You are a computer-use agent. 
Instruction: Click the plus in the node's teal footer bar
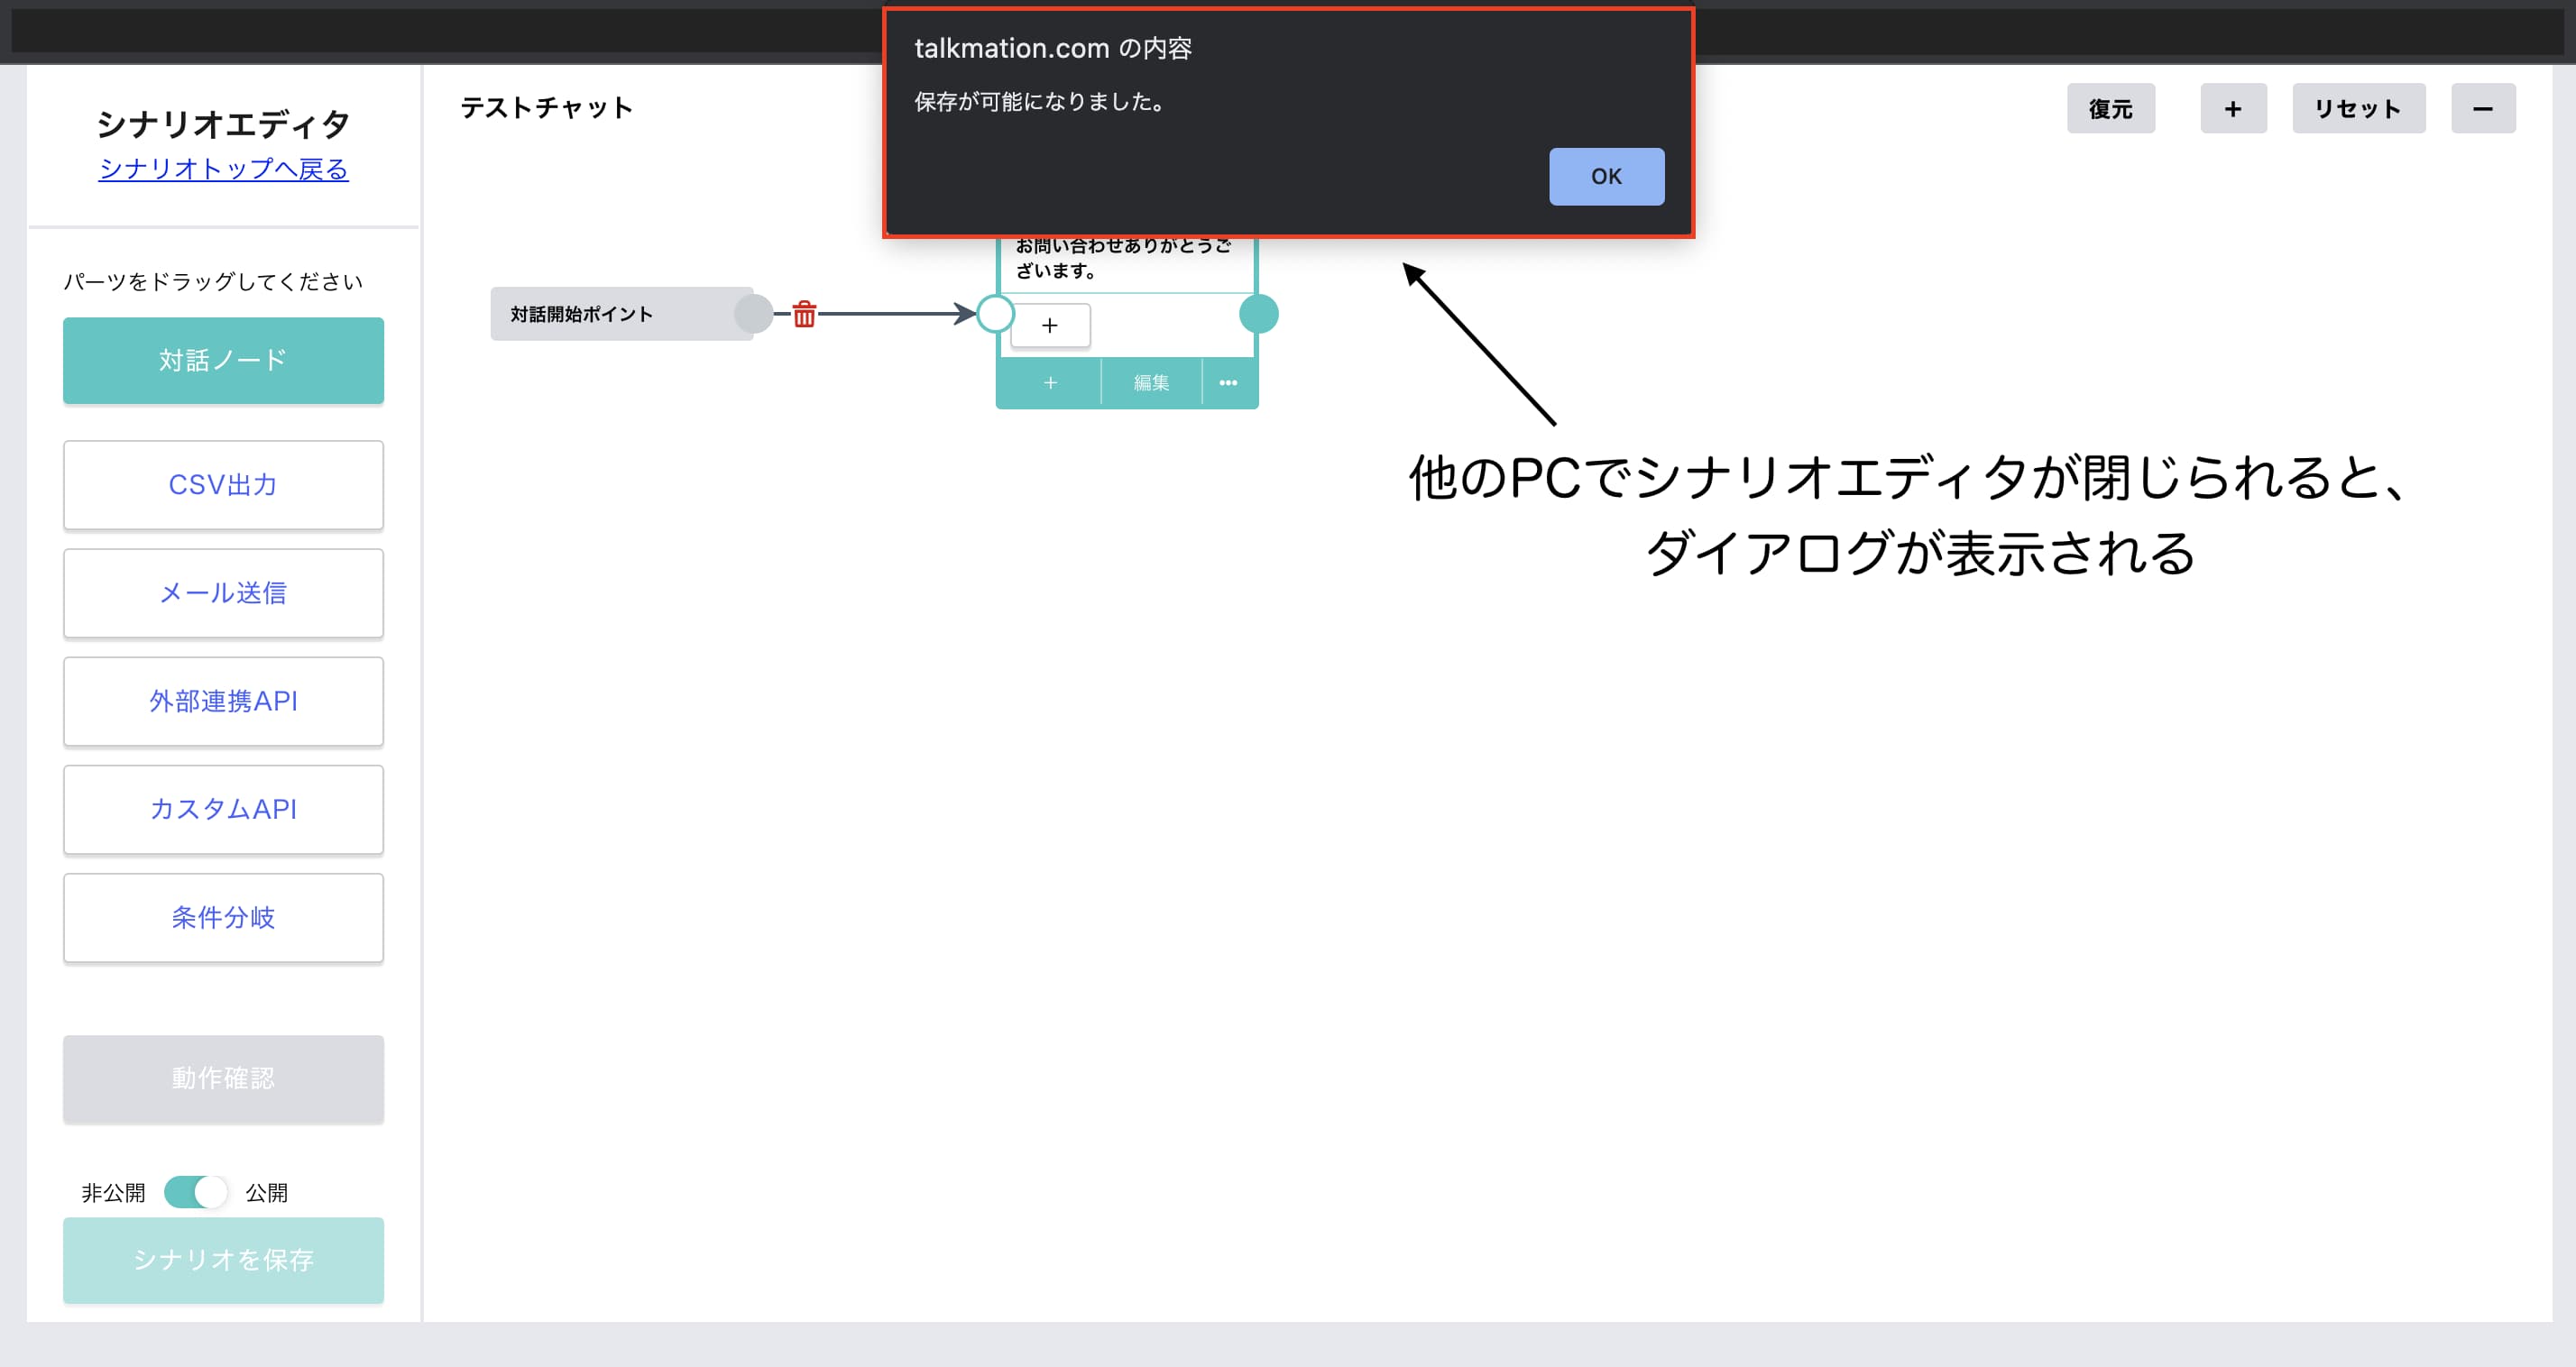tap(1049, 382)
